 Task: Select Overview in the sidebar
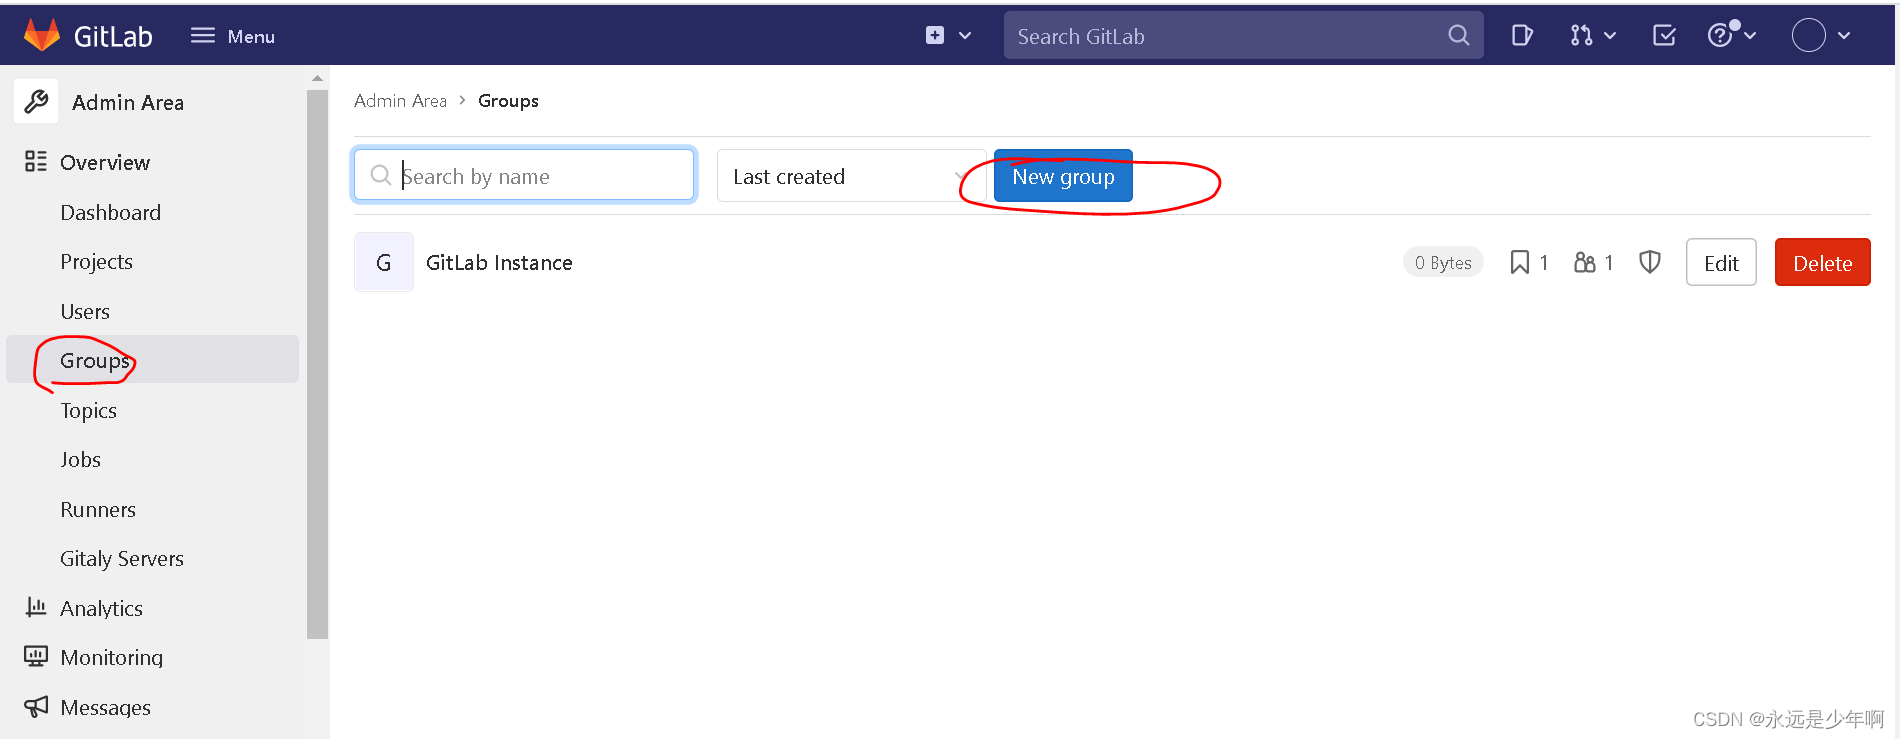(105, 162)
